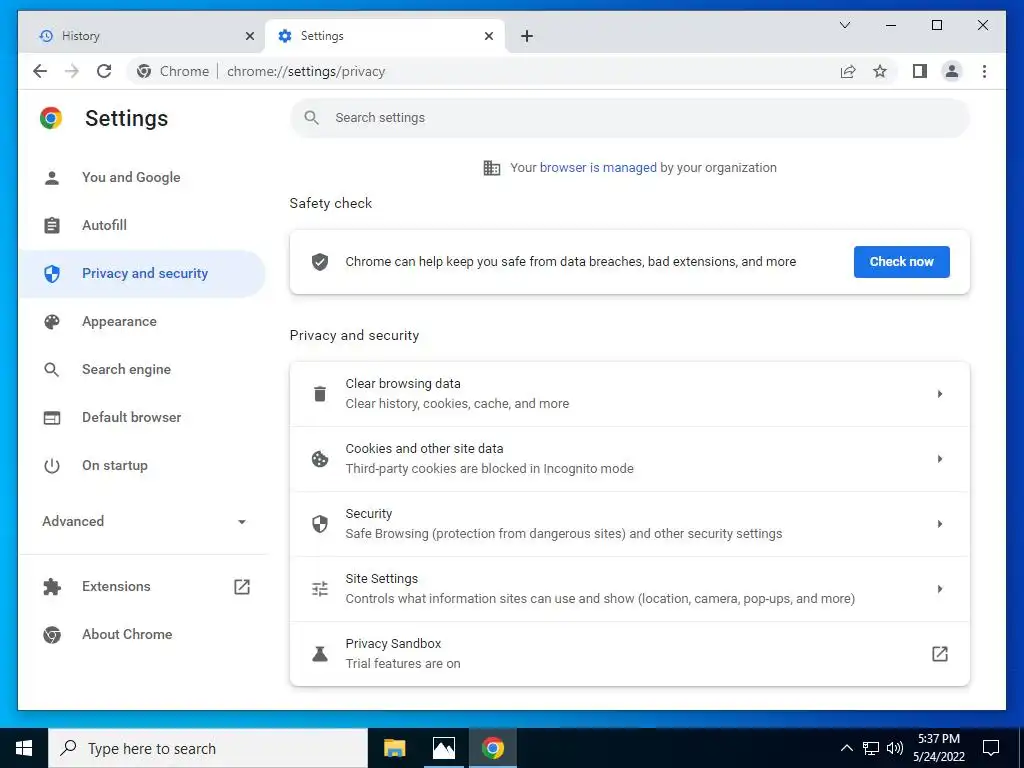Viewport: 1024px width, 768px height.
Task: Close the Settings tab
Action: click(488, 36)
